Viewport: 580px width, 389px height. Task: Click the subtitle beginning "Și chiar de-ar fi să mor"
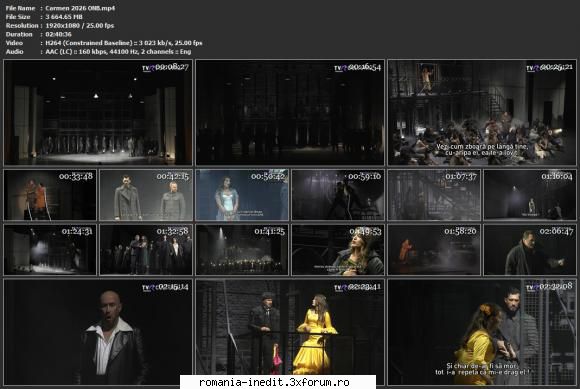[x=482, y=366]
